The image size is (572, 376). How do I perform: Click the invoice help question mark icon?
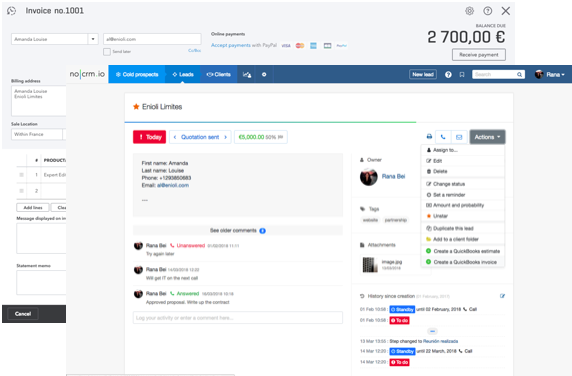tap(487, 11)
